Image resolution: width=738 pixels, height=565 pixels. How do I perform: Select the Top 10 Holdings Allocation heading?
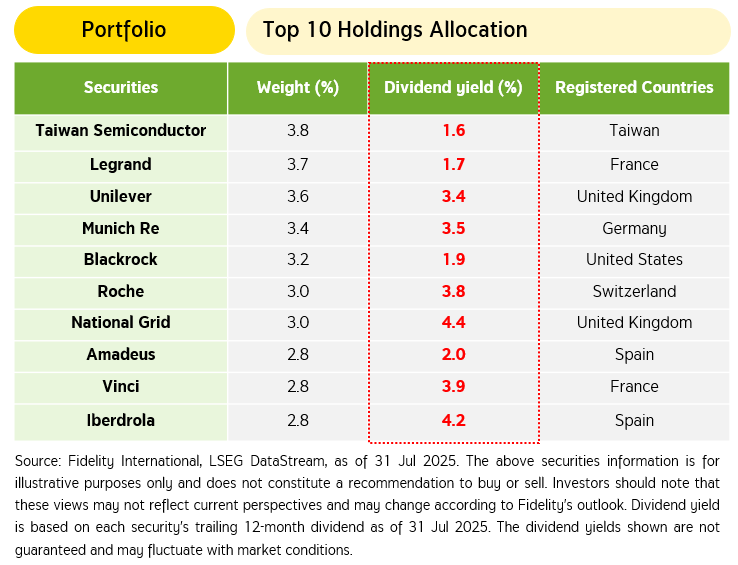coord(395,30)
